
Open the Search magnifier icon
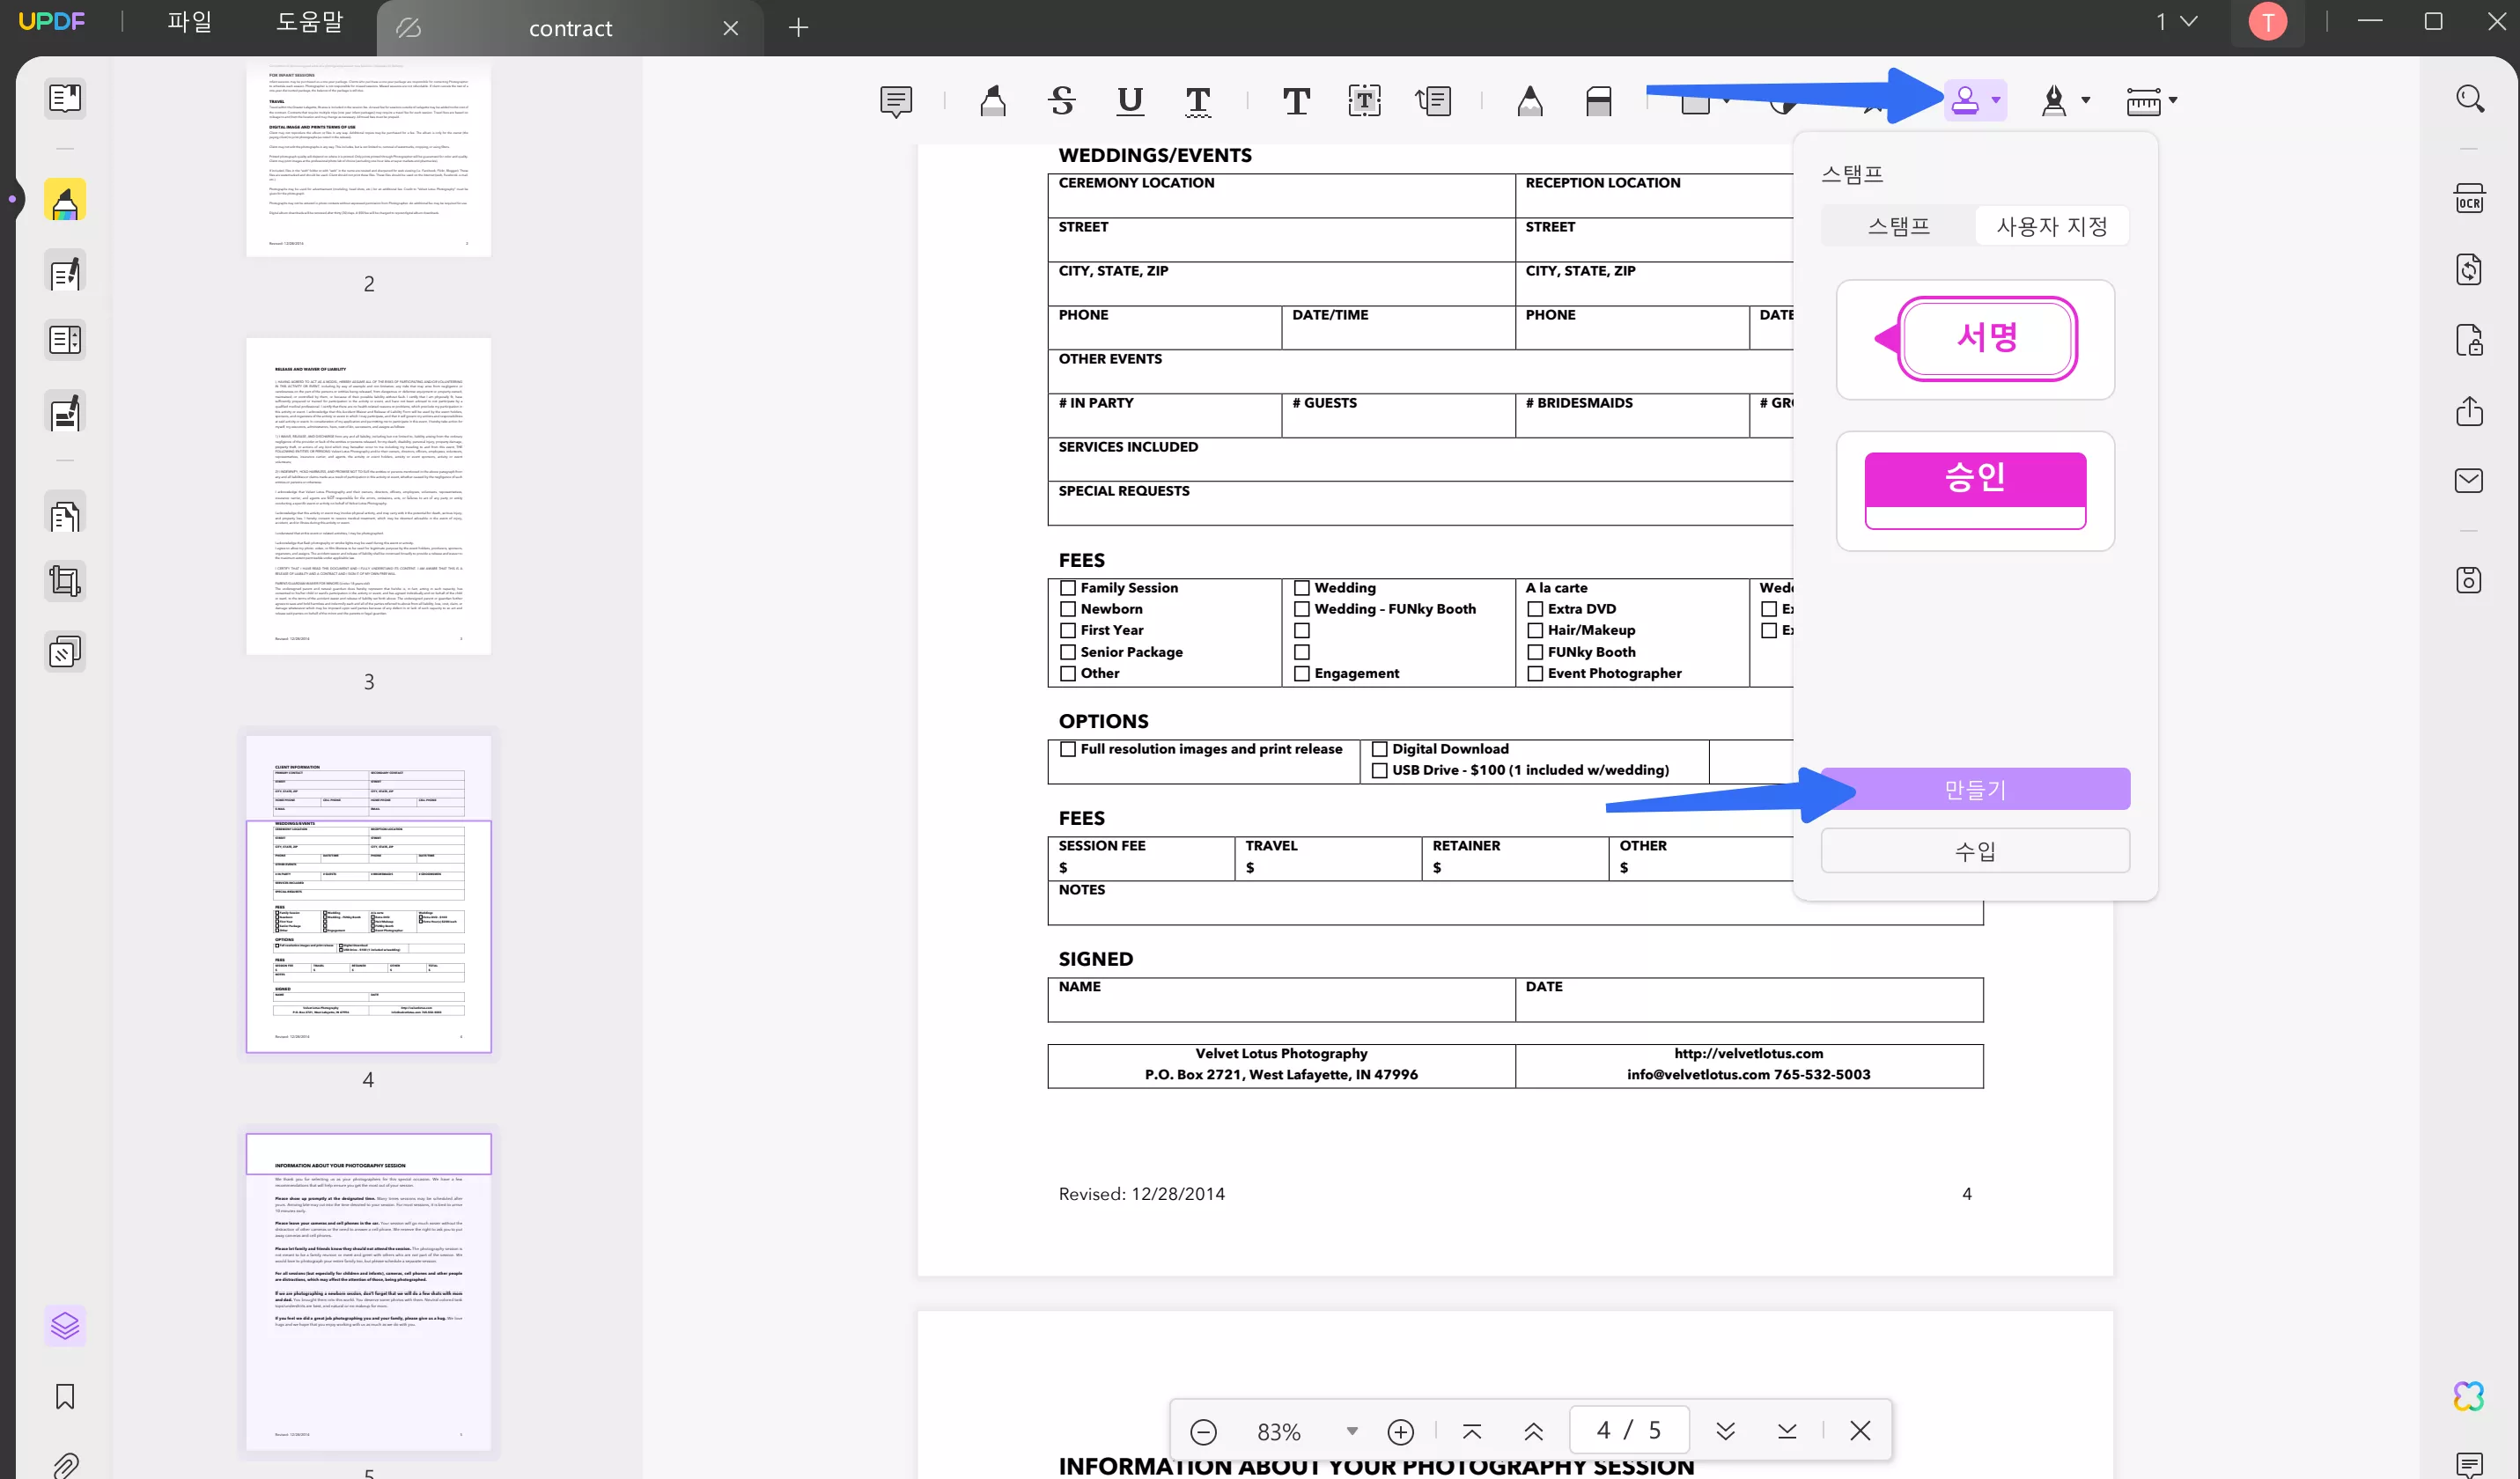coord(2470,98)
